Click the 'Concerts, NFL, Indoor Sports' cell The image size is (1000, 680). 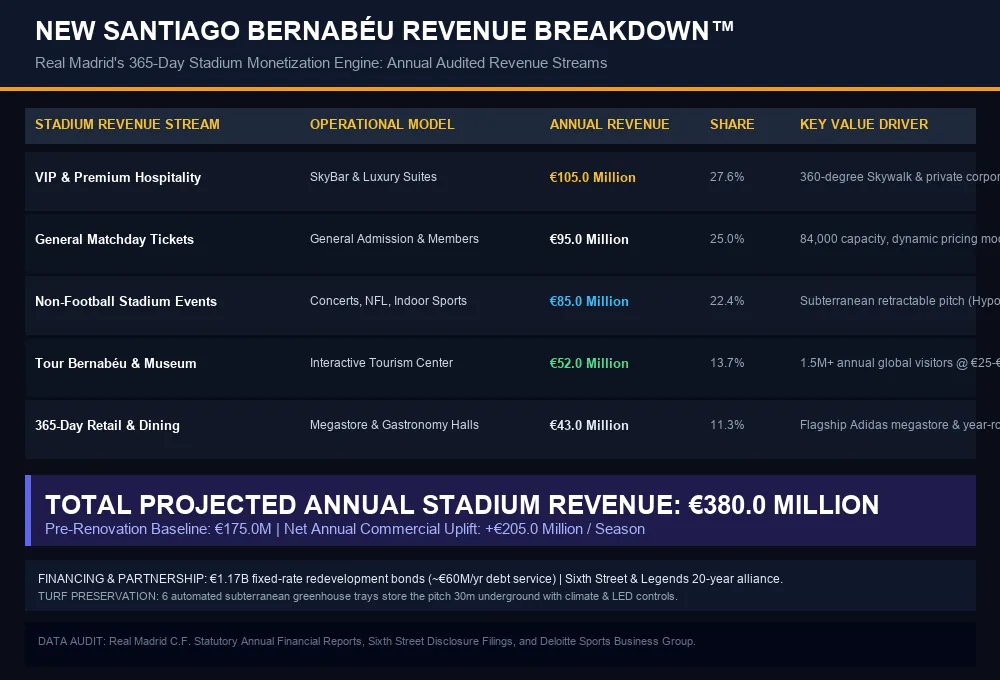[x=388, y=300]
